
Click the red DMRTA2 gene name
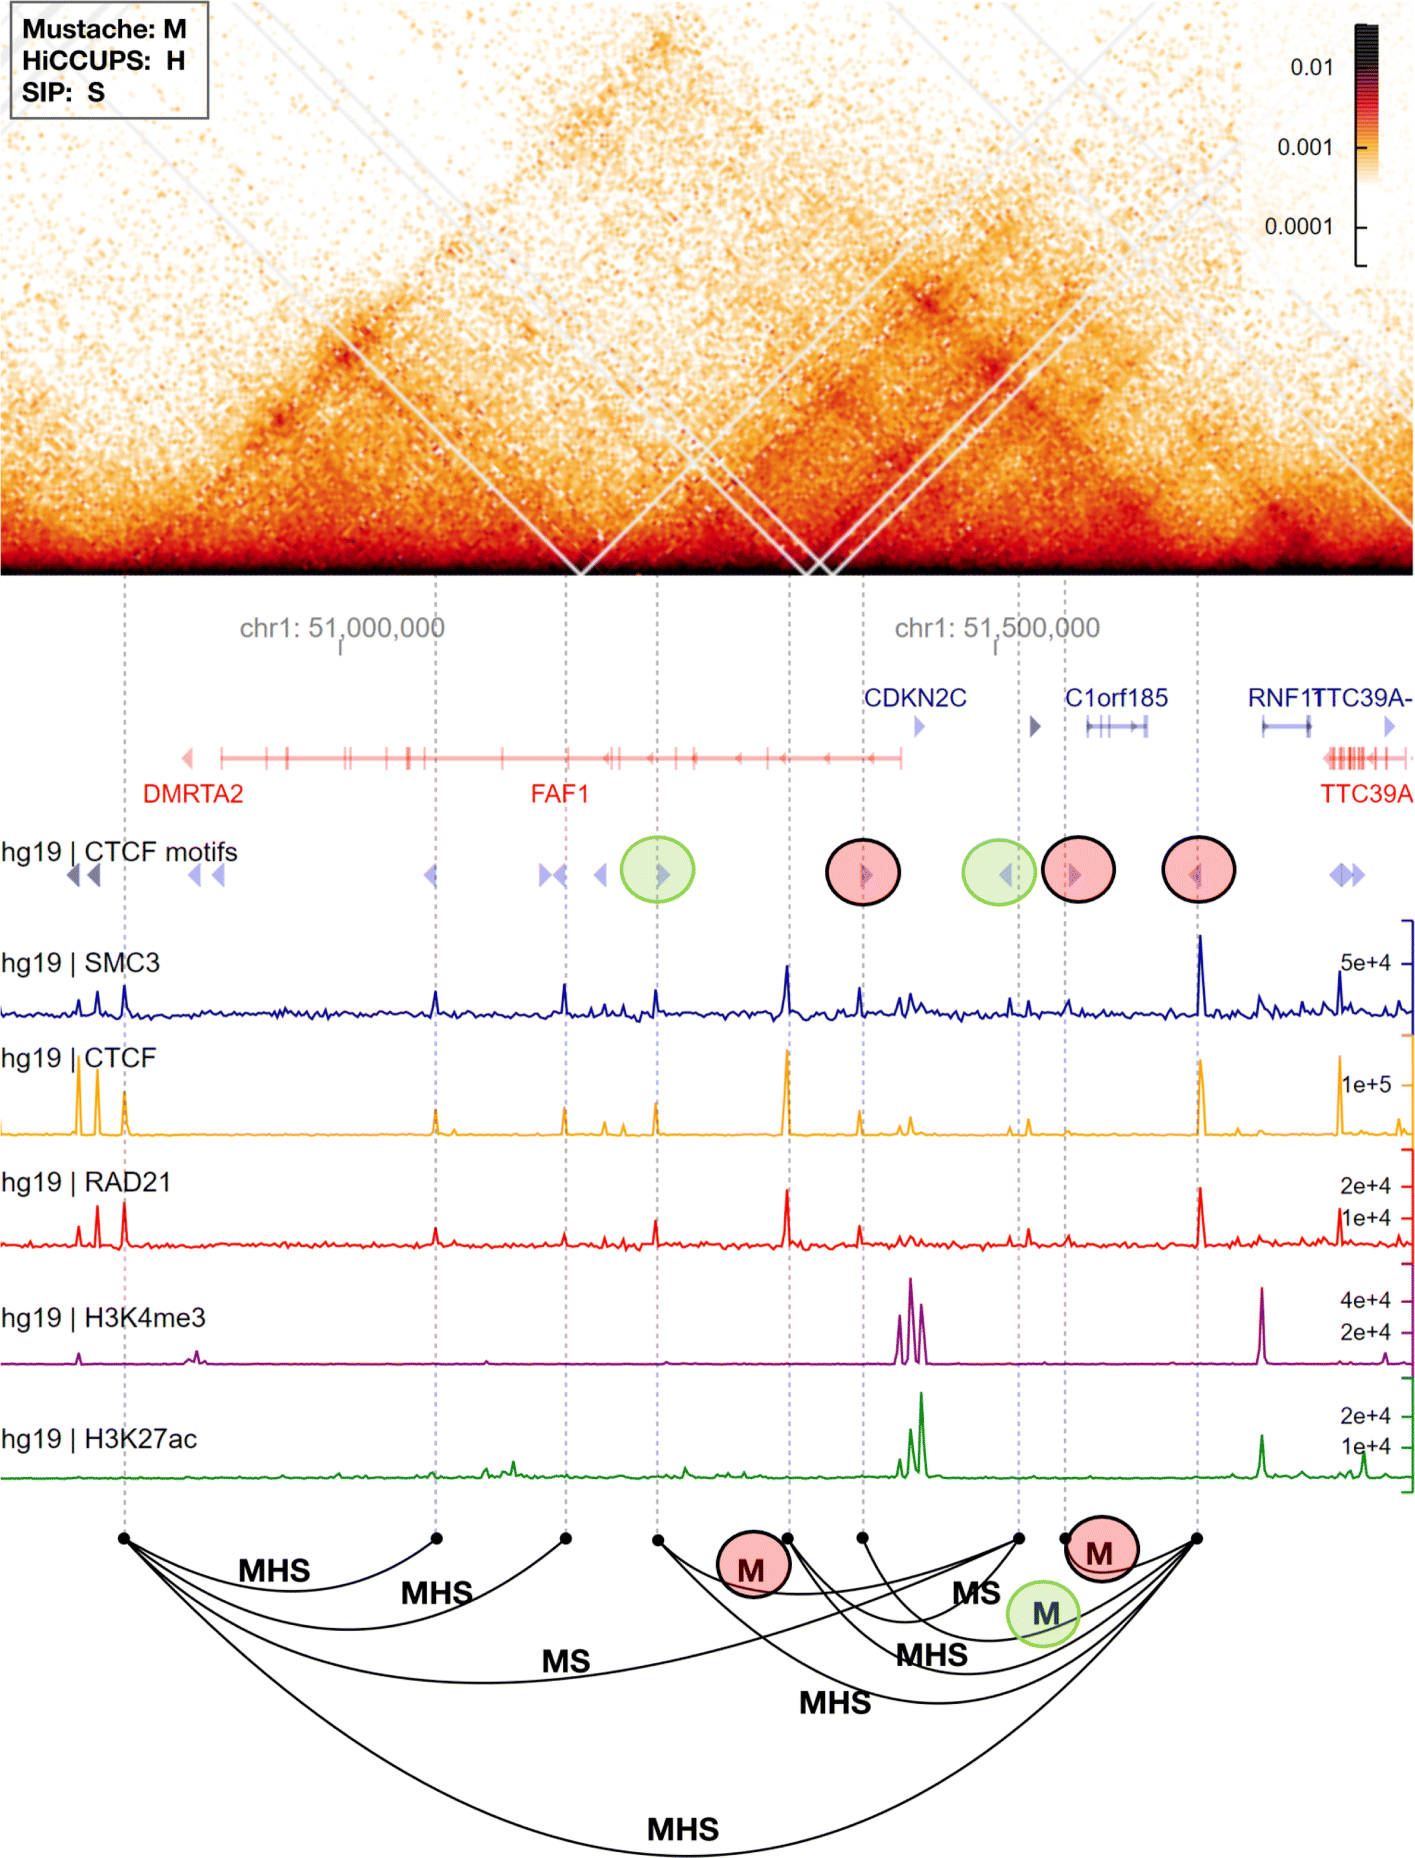(193, 794)
